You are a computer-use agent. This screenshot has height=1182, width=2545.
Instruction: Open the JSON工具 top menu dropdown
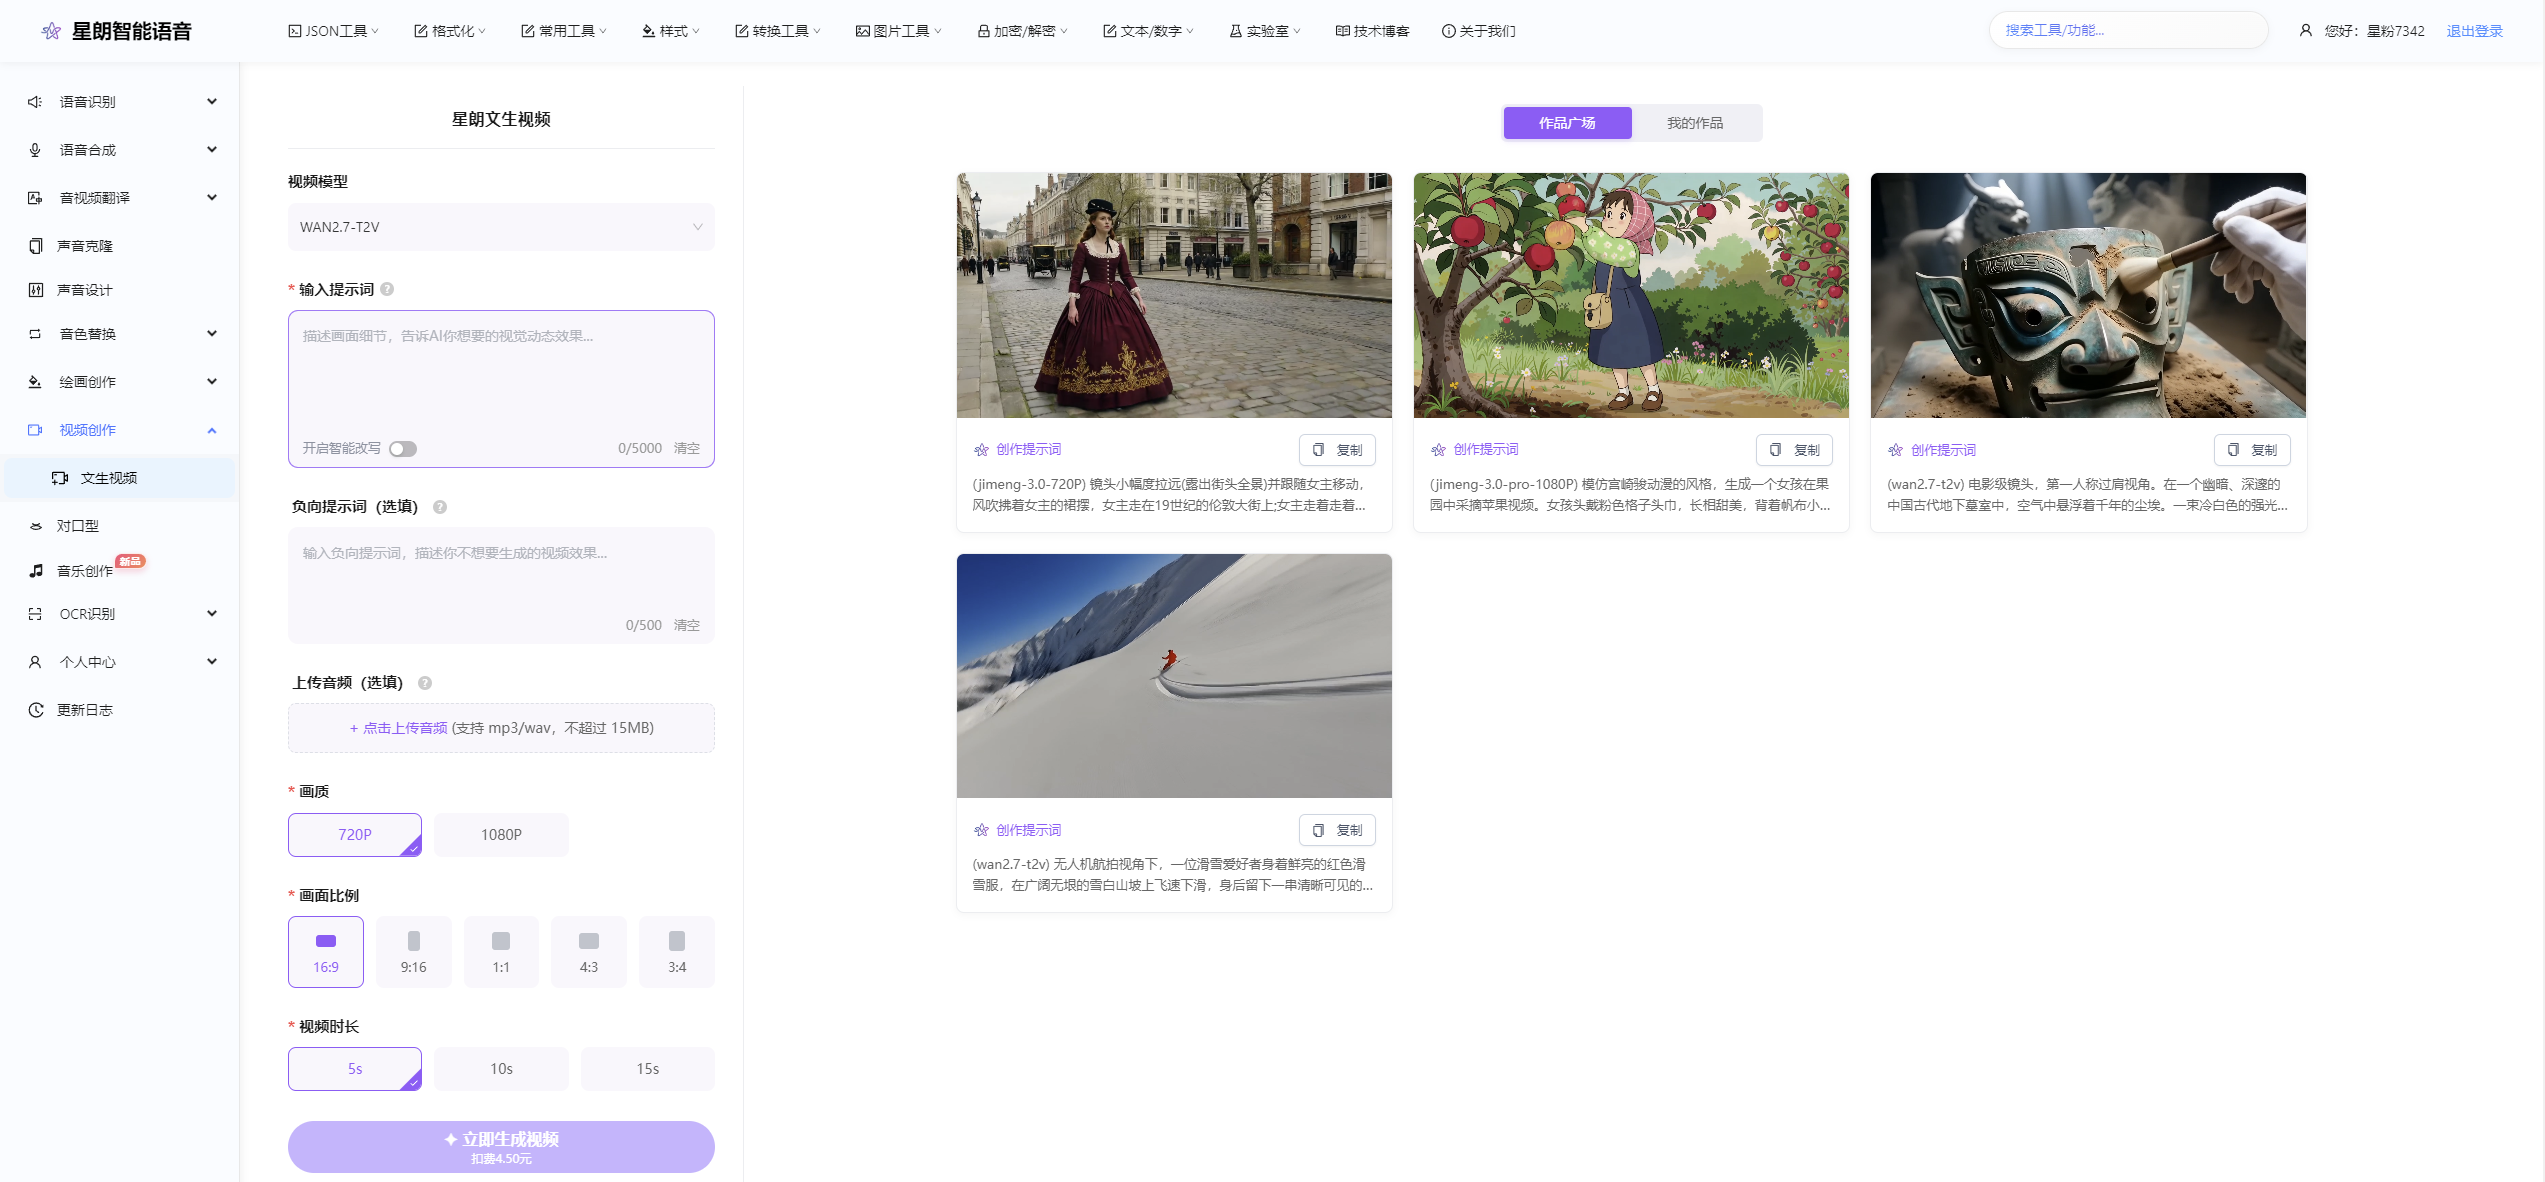point(334,31)
